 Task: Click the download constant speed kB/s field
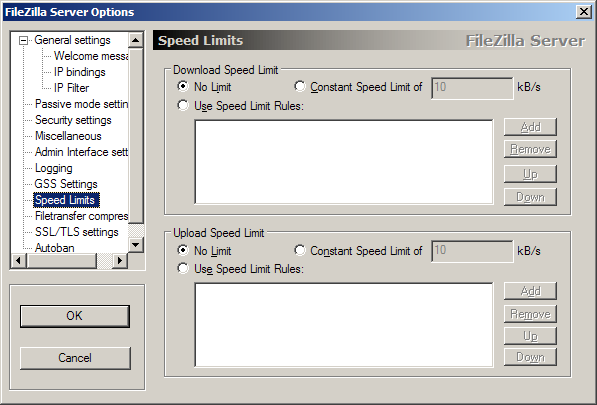pyautogui.click(x=472, y=88)
